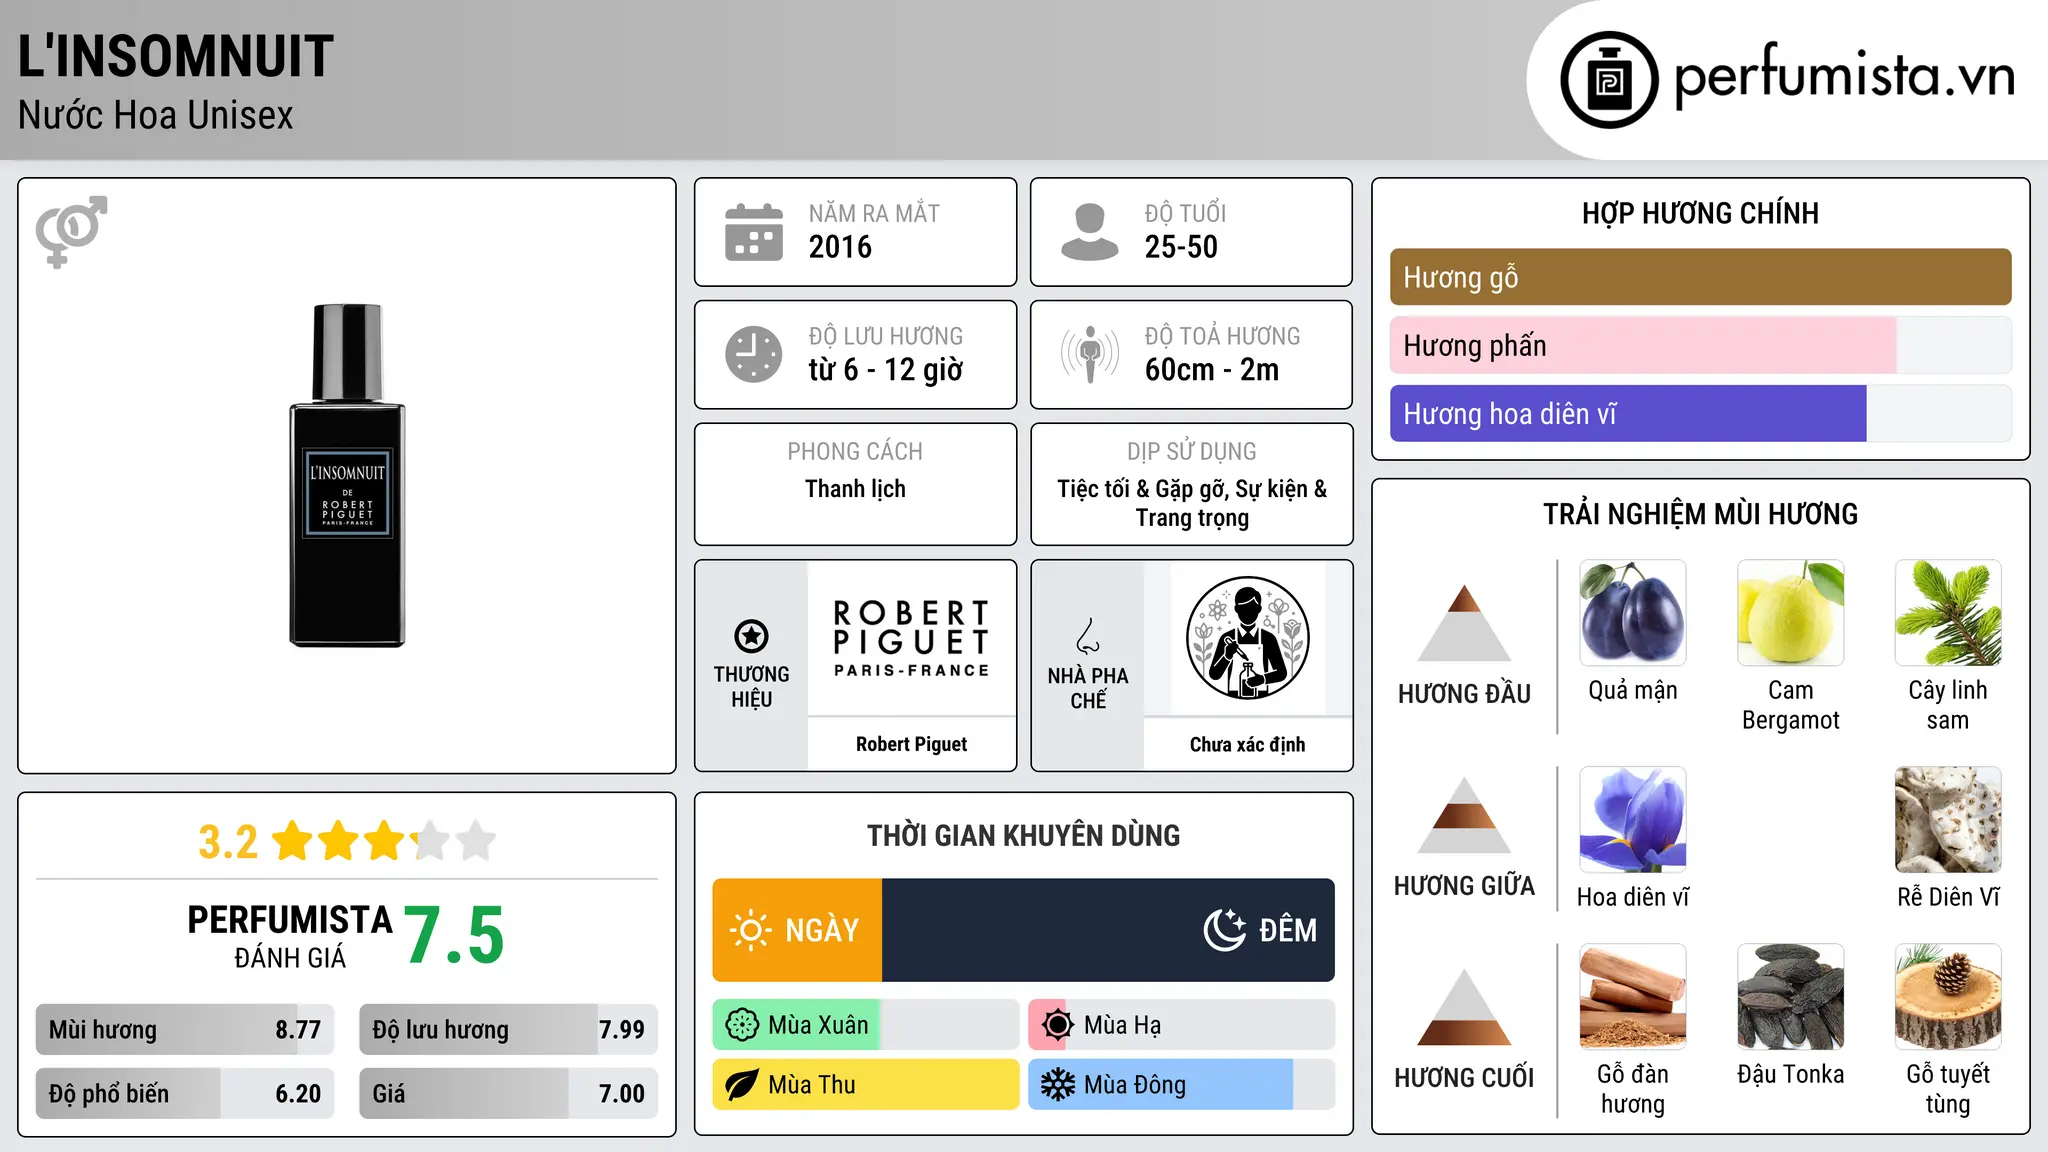Click the Mùa Đông season bar

pos(1181,1085)
